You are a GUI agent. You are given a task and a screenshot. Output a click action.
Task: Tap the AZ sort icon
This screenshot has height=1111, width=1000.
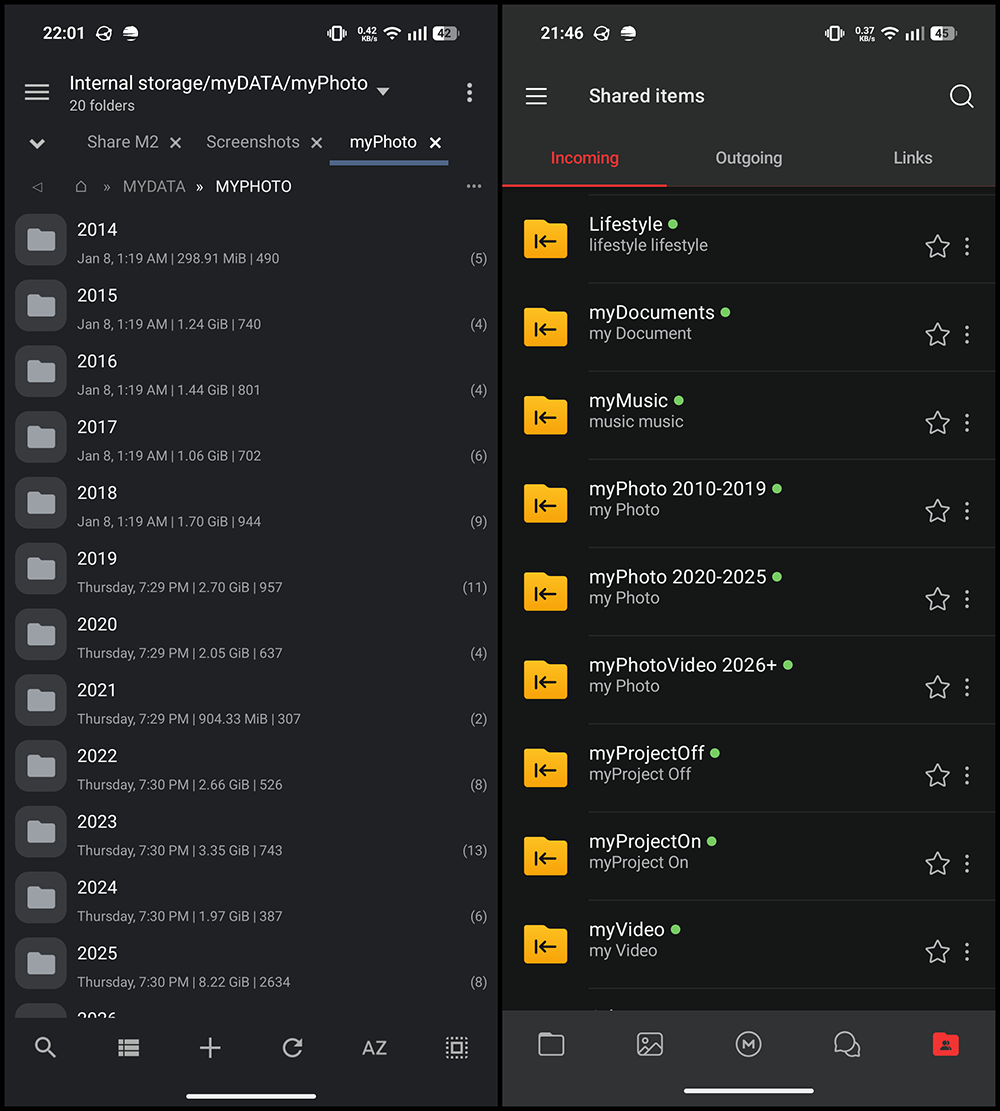pos(374,1047)
